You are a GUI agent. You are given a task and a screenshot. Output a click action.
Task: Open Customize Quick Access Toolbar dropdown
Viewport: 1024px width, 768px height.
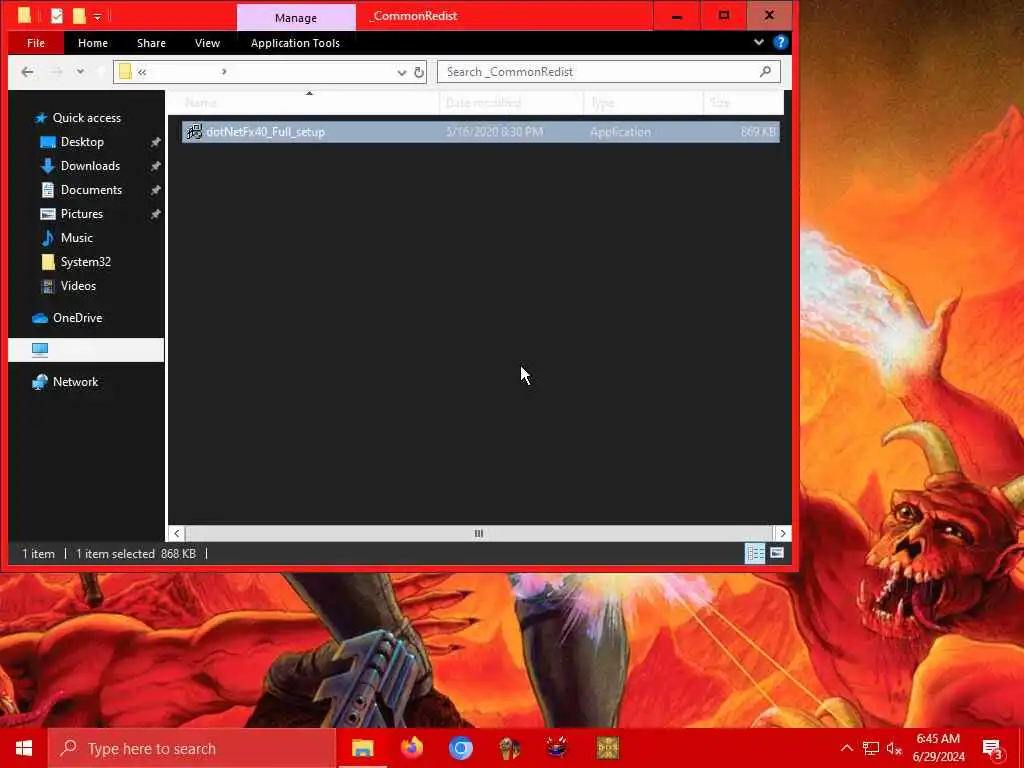(97, 16)
